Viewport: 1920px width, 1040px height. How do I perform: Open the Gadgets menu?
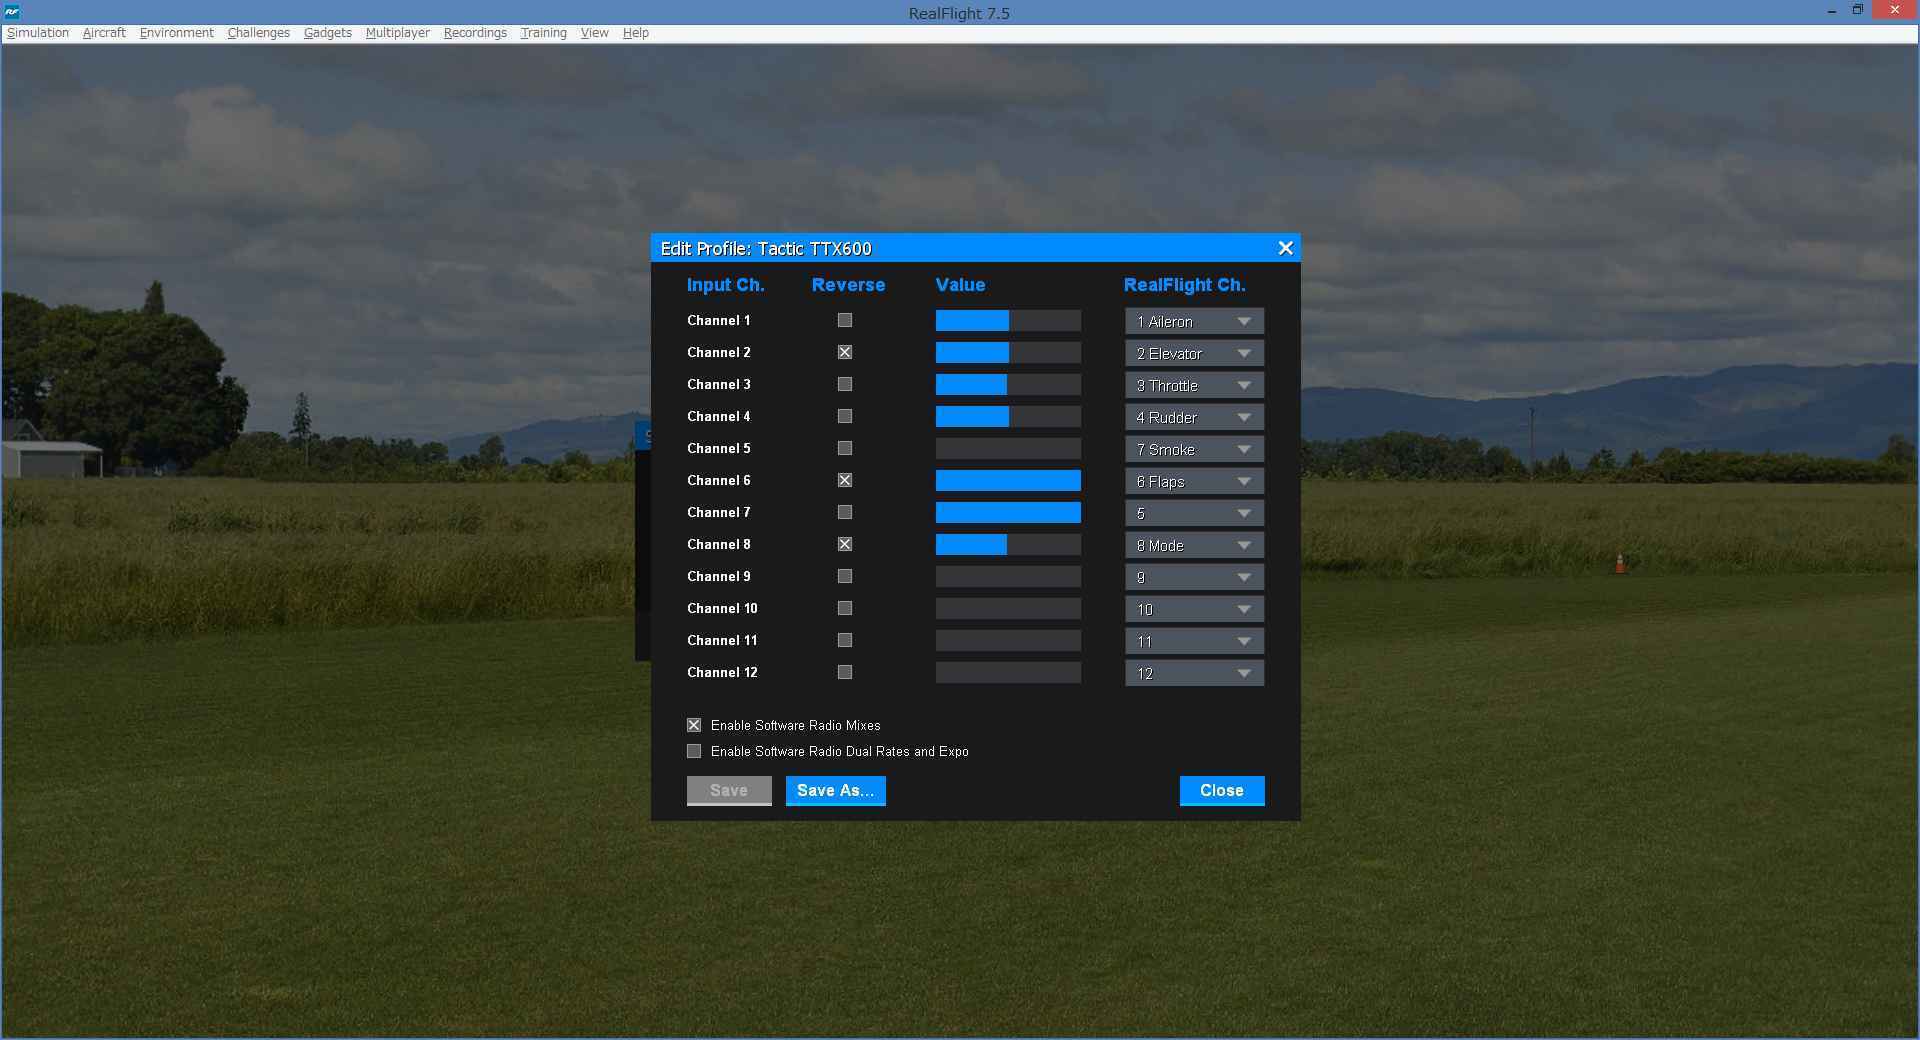coord(328,33)
